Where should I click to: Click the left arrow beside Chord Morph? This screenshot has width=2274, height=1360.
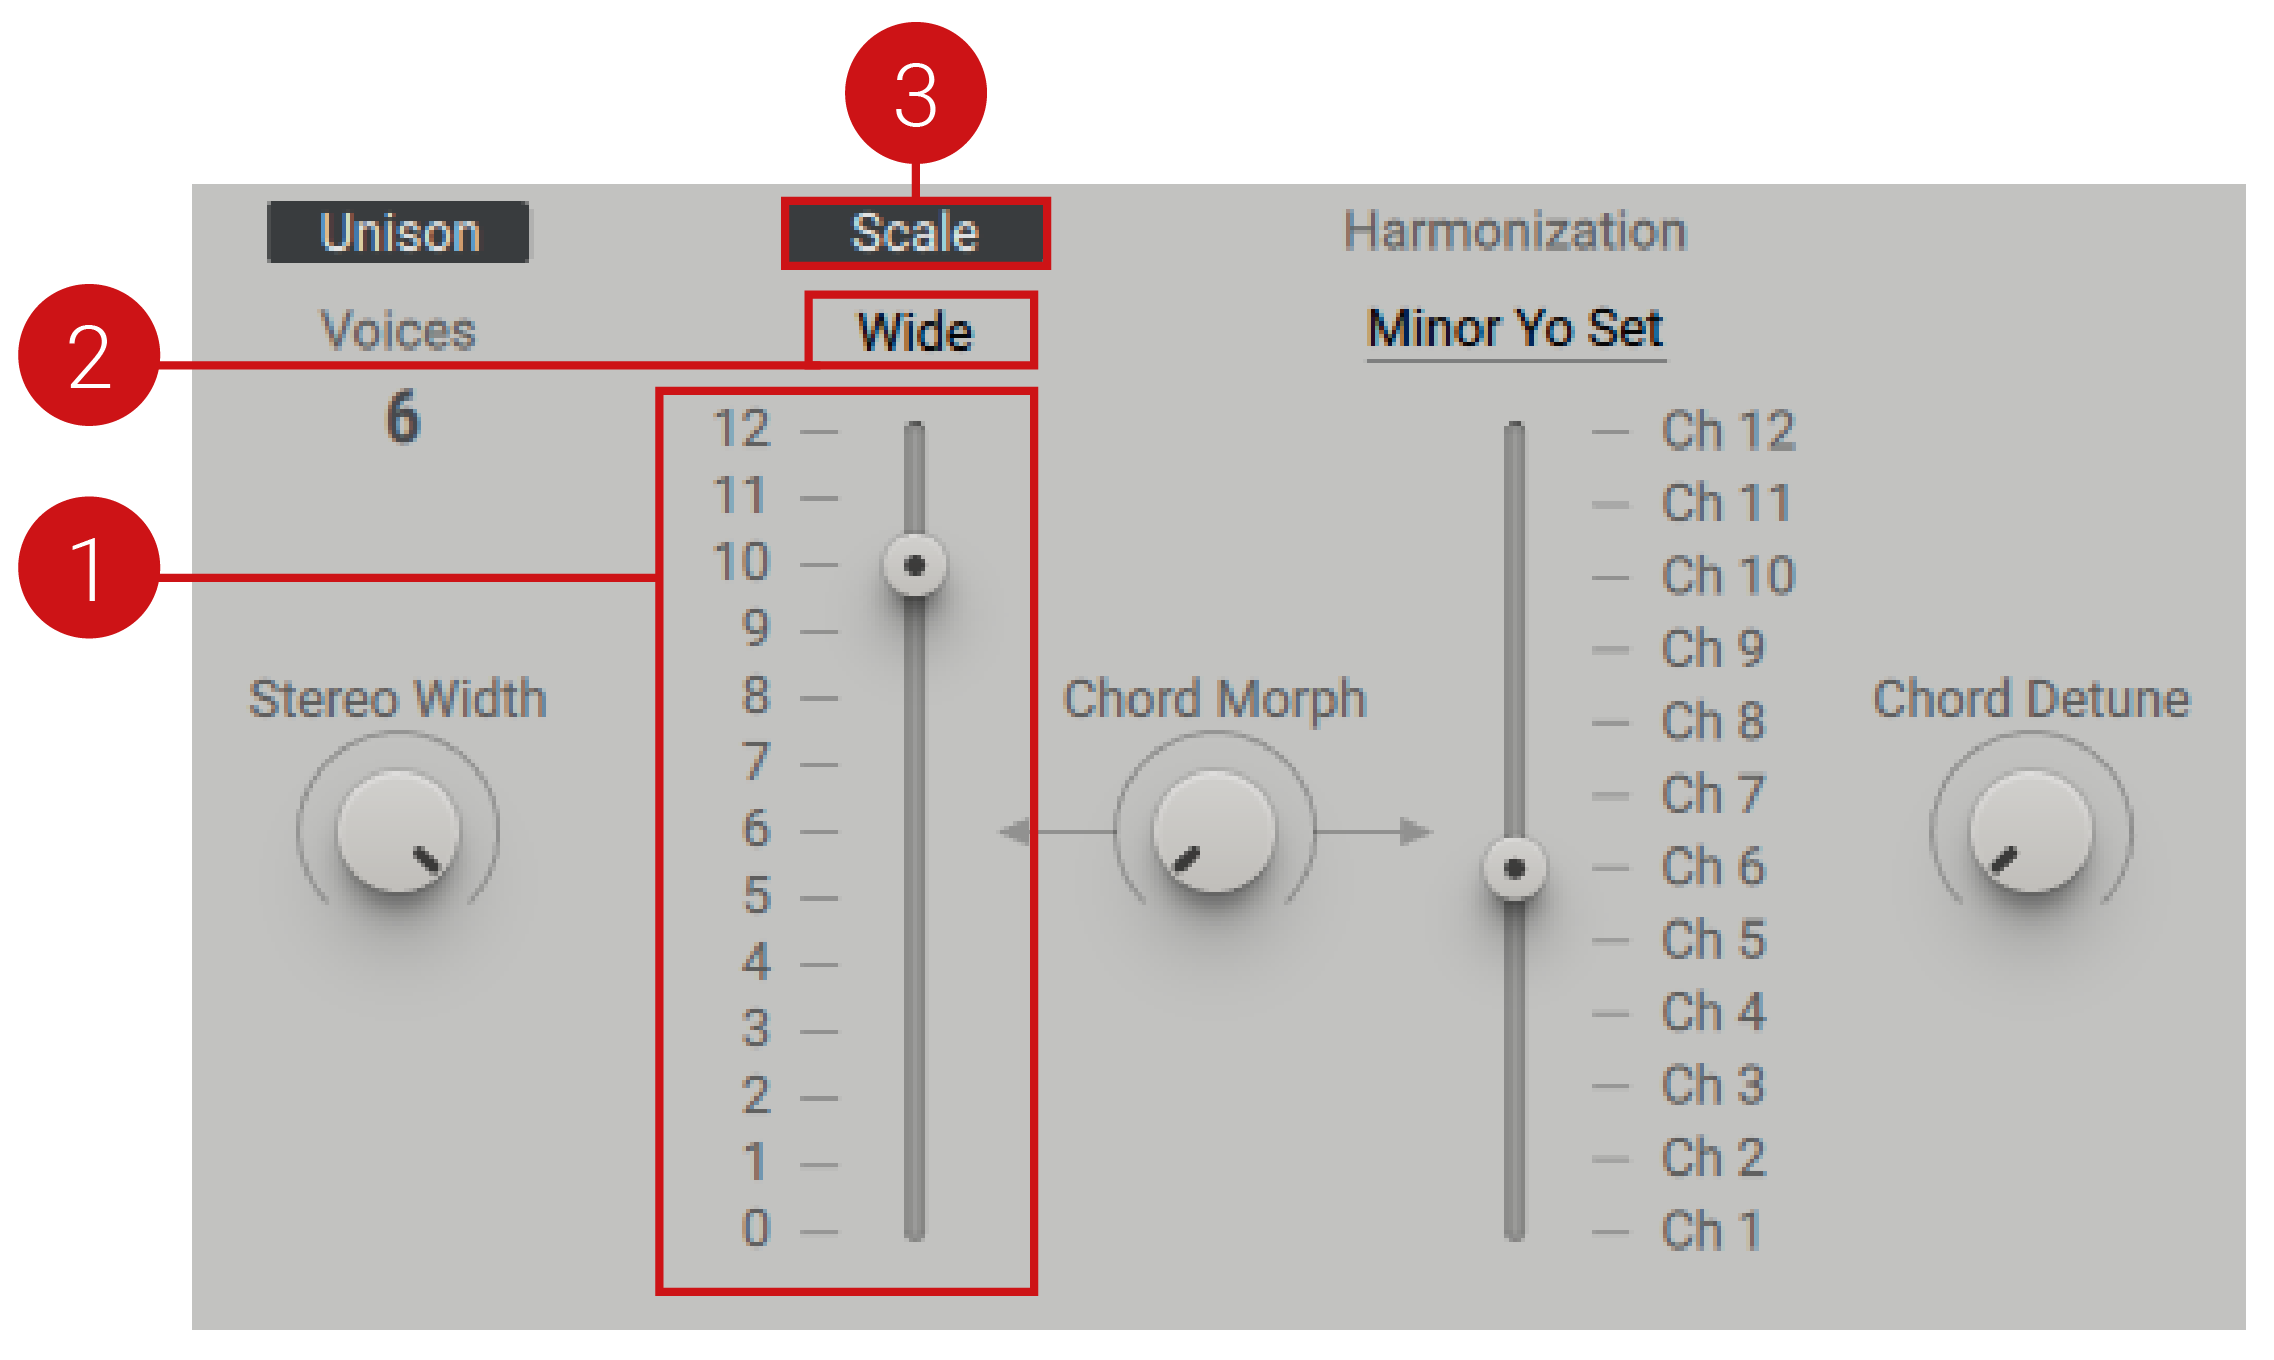click(x=1014, y=831)
